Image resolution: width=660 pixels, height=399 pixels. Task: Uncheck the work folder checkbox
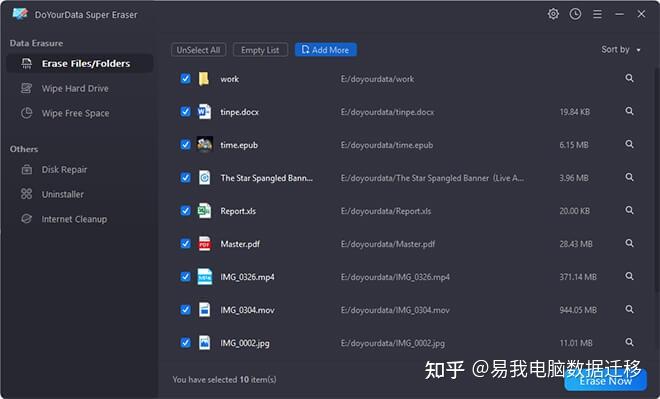tap(185, 79)
